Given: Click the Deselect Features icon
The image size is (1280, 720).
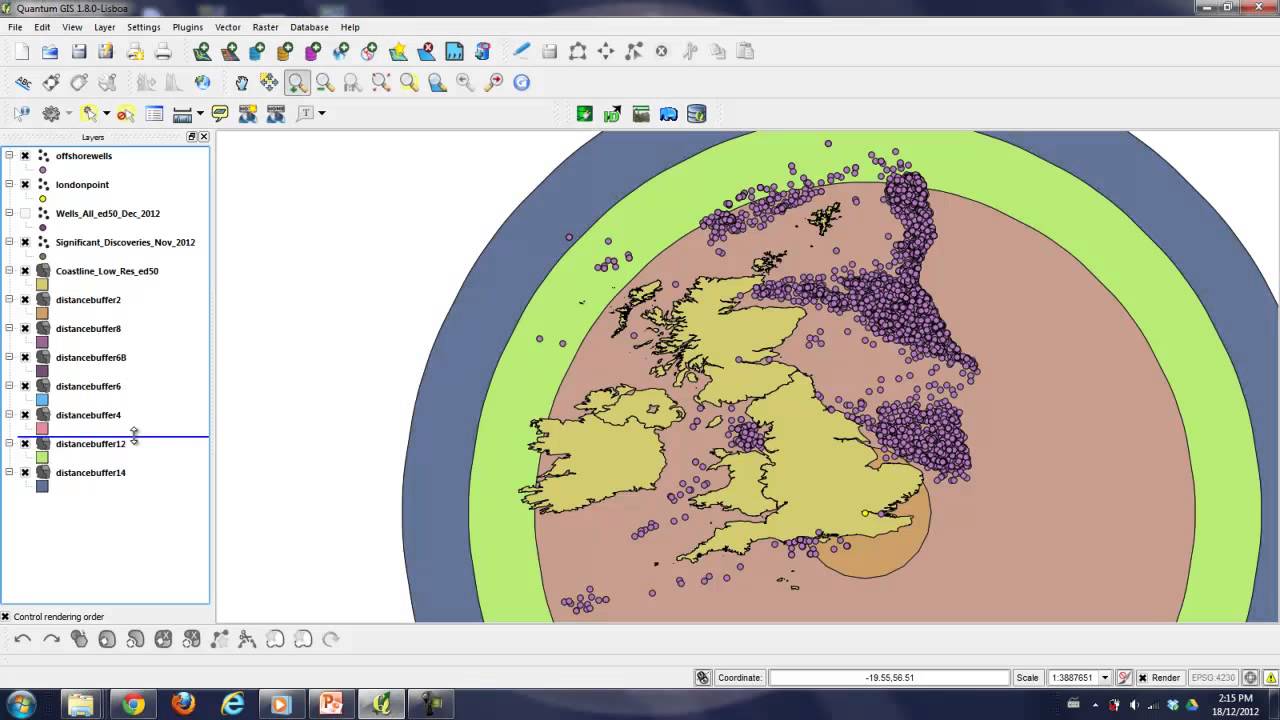Looking at the screenshot, I should (x=126, y=114).
